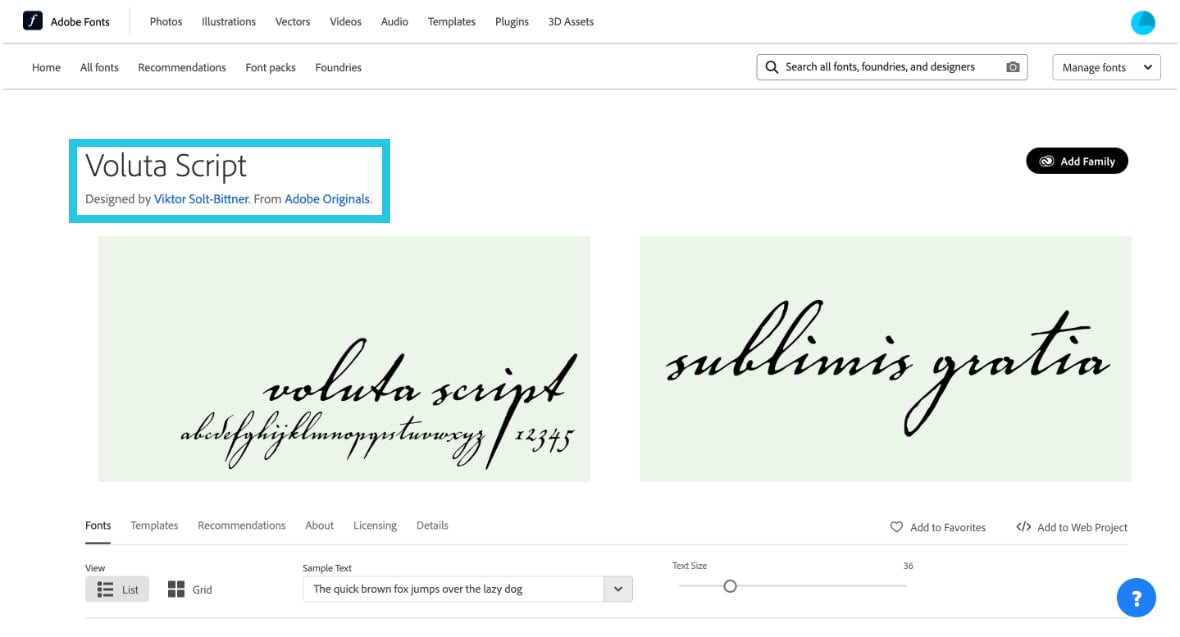Switch to the Details tab
The height and width of the screenshot is (637, 1180).
click(432, 526)
